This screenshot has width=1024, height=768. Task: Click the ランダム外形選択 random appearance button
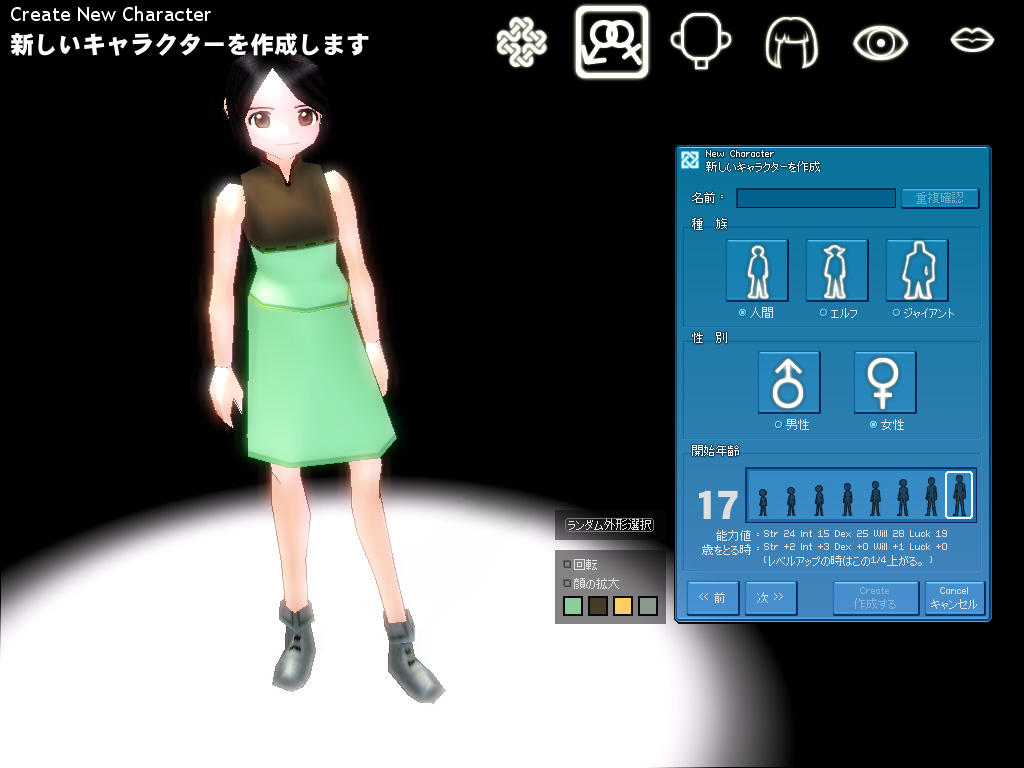point(609,525)
